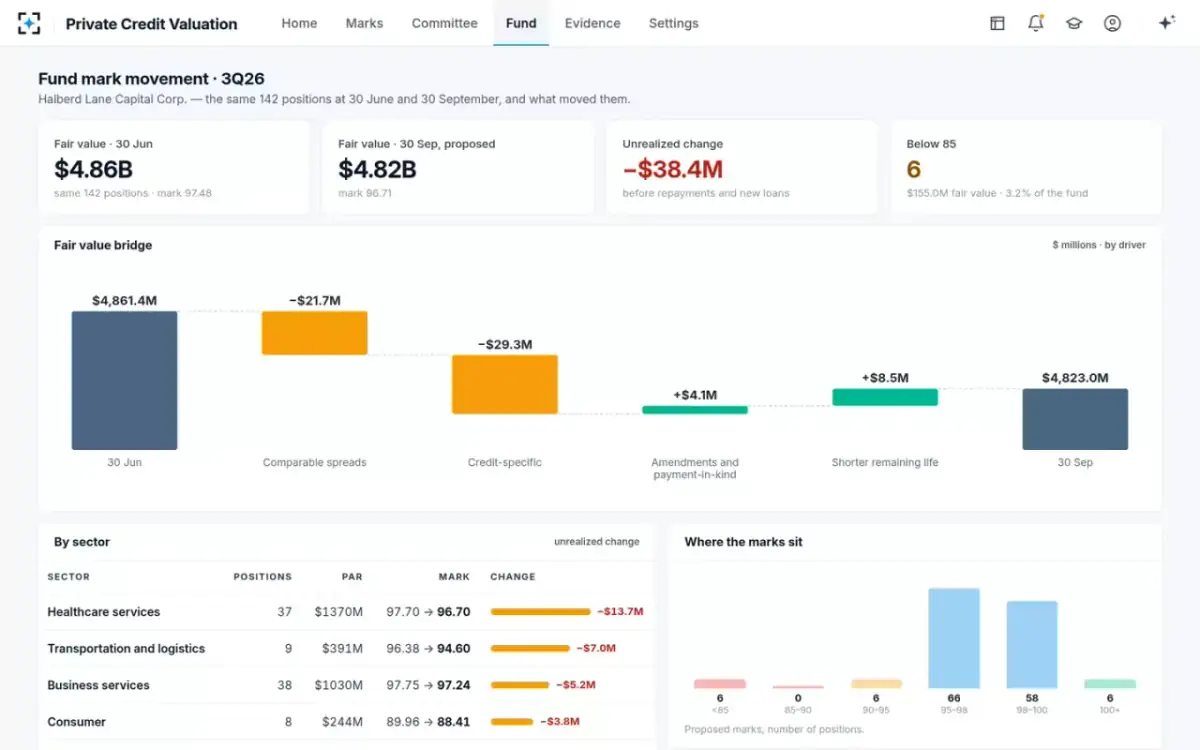Click the +$8.5M bridge label

click(885, 378)
